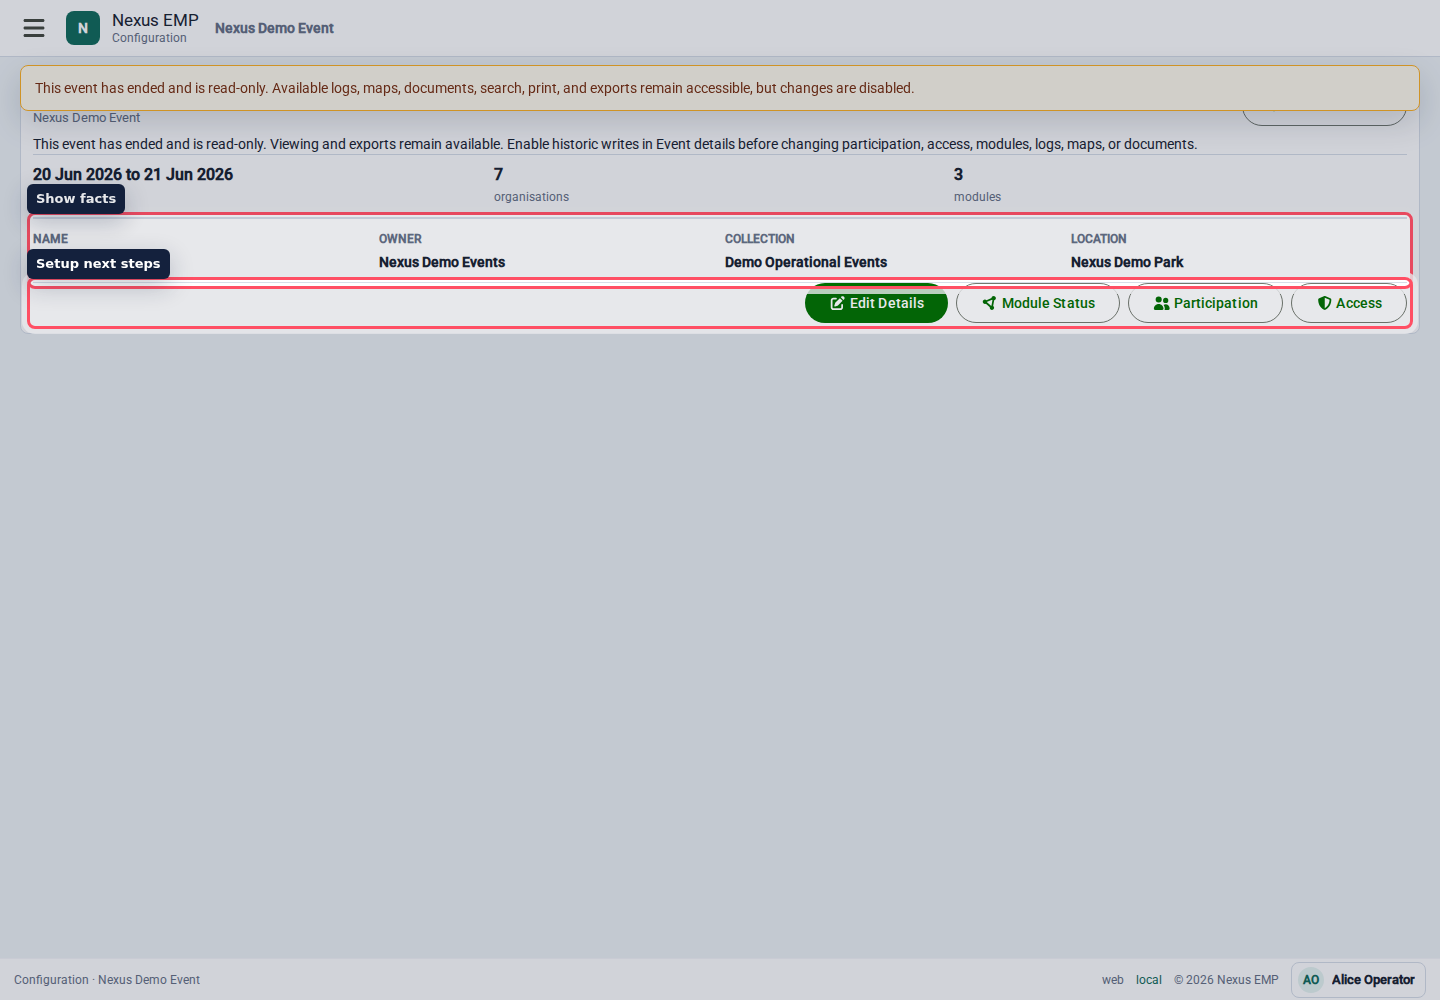Open the Participation page
This screenshot has height=1000, width=1440.
(1205, 303)
